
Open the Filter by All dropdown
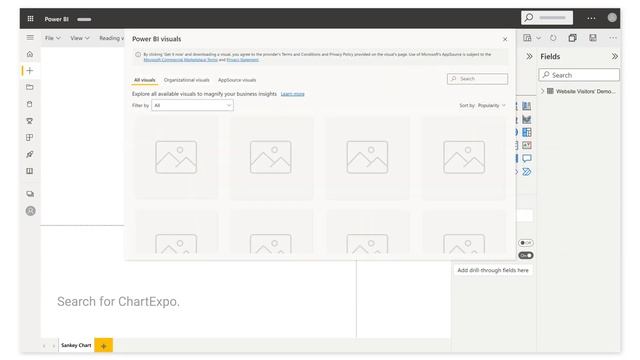192,105
